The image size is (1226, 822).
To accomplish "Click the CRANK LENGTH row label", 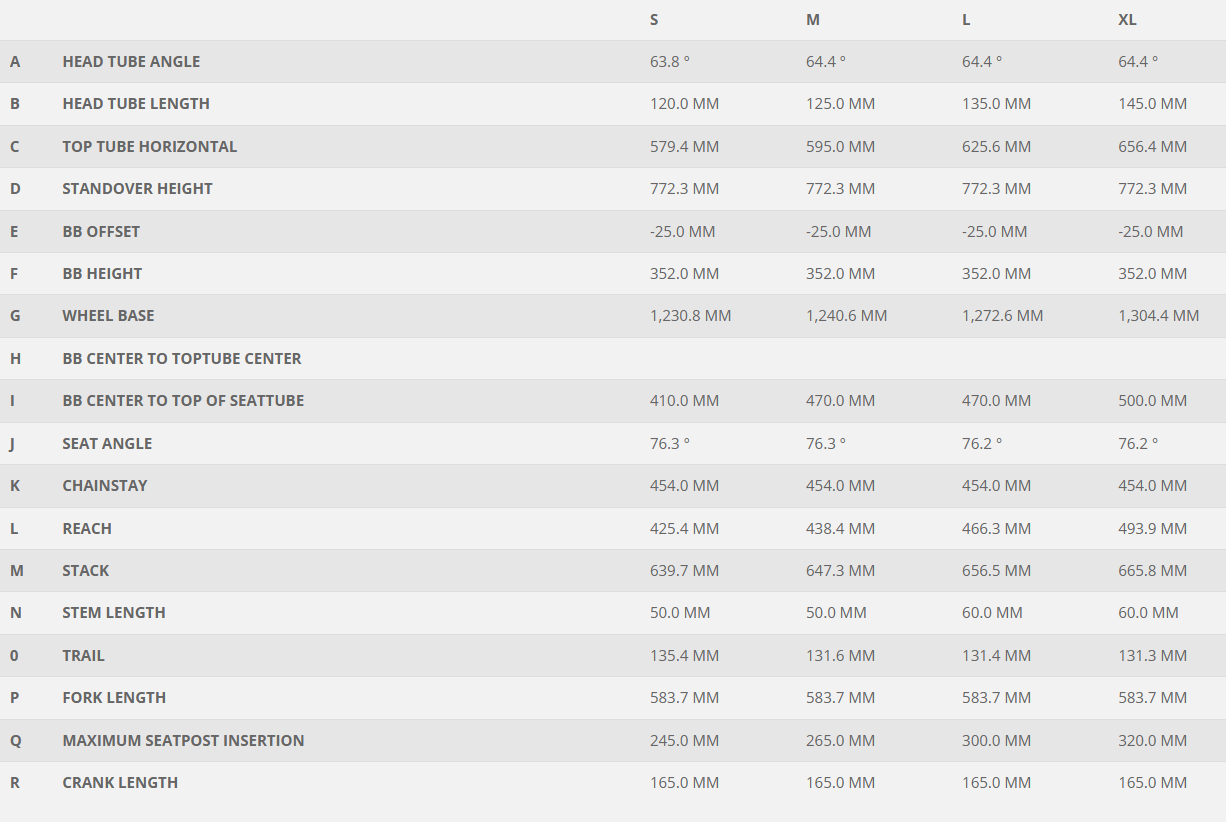I will click(x=120, y=783).
